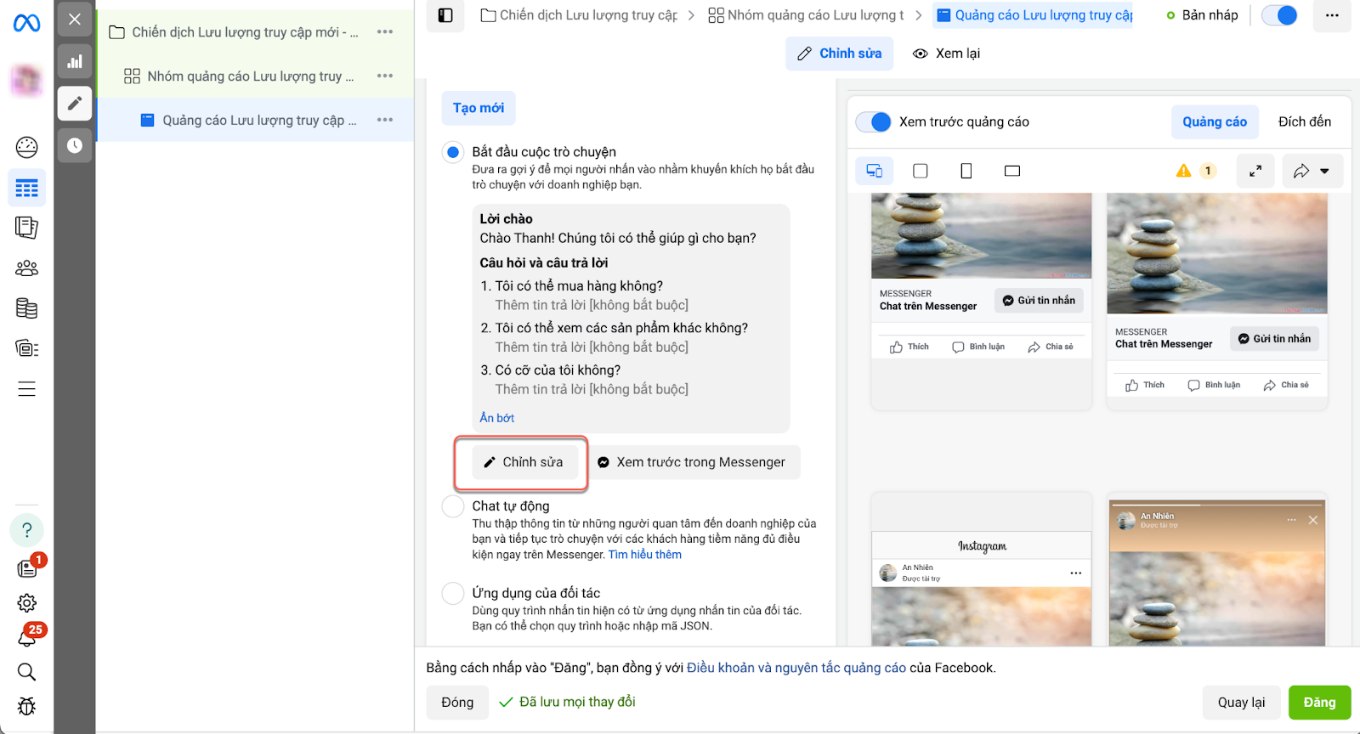Switch to the 'Đích đến' tab
The height and width of the screenshot is (734, 1360).
[1304, 122]
